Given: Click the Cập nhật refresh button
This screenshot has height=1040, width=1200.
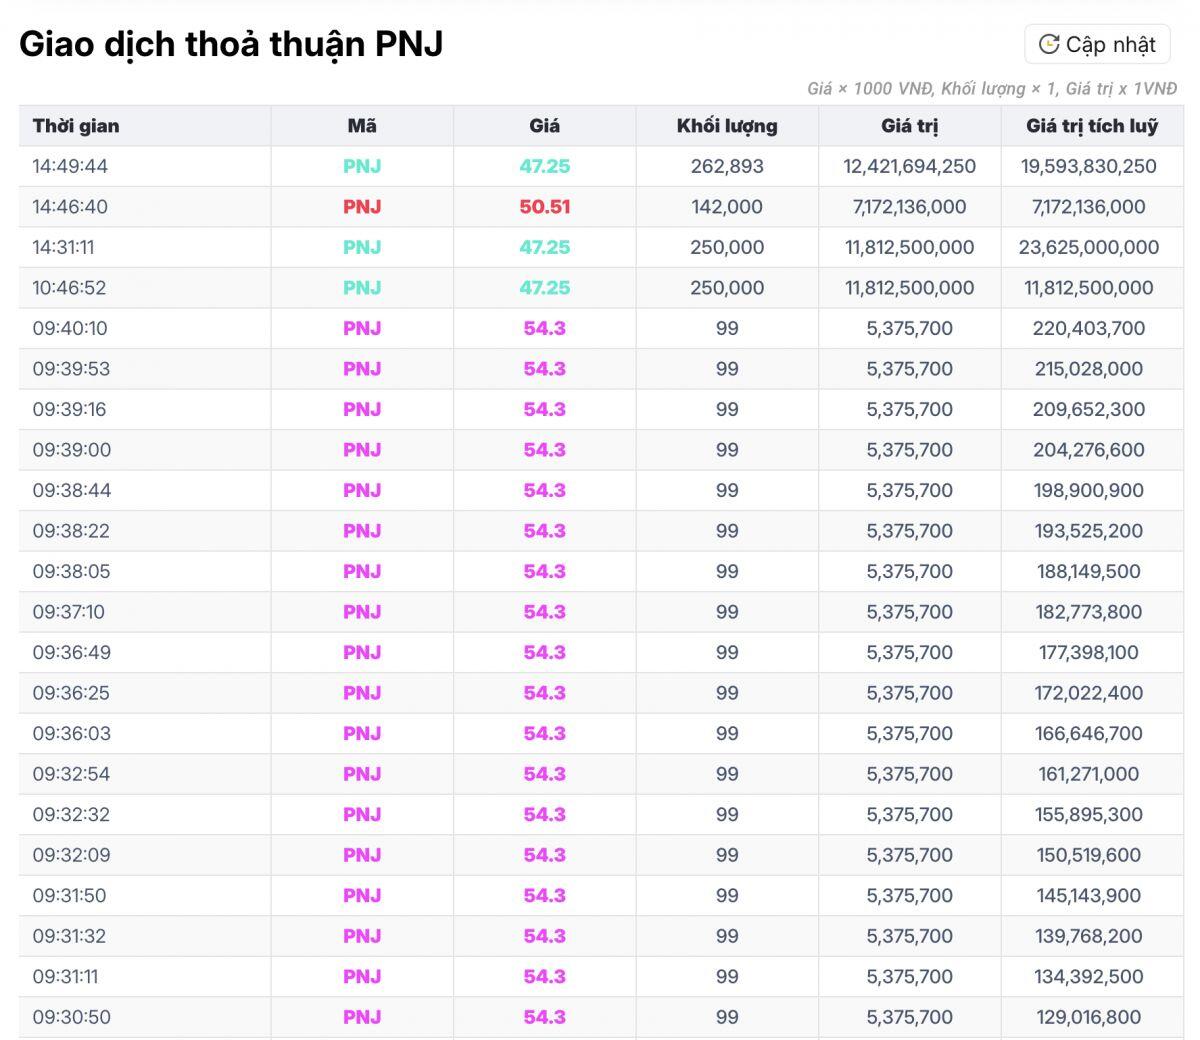Looking at the screenshot, I should coord(1097,44).
